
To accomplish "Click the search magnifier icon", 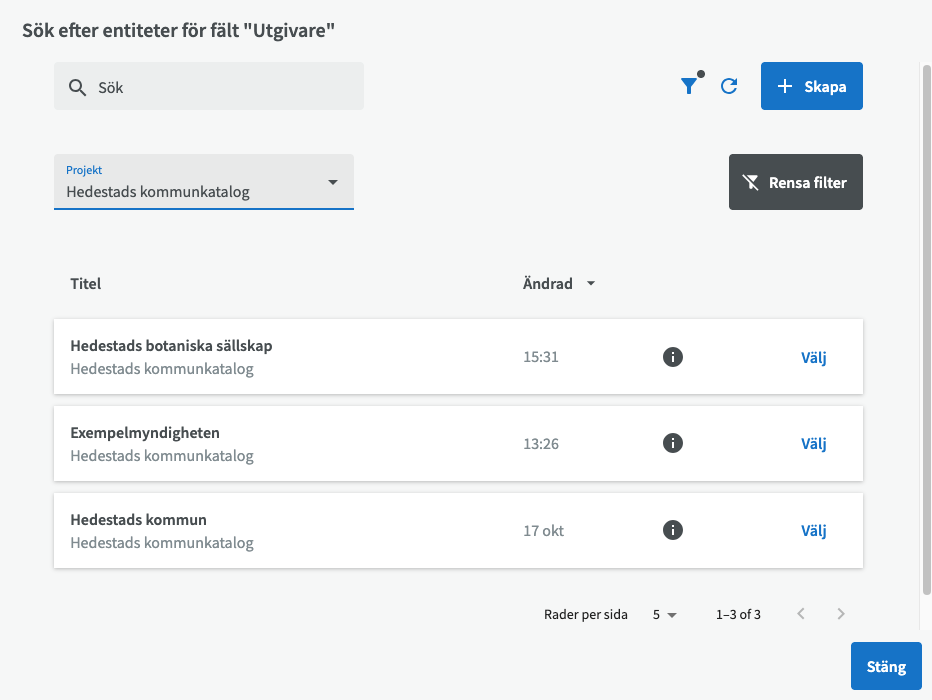I will (77, 87).
